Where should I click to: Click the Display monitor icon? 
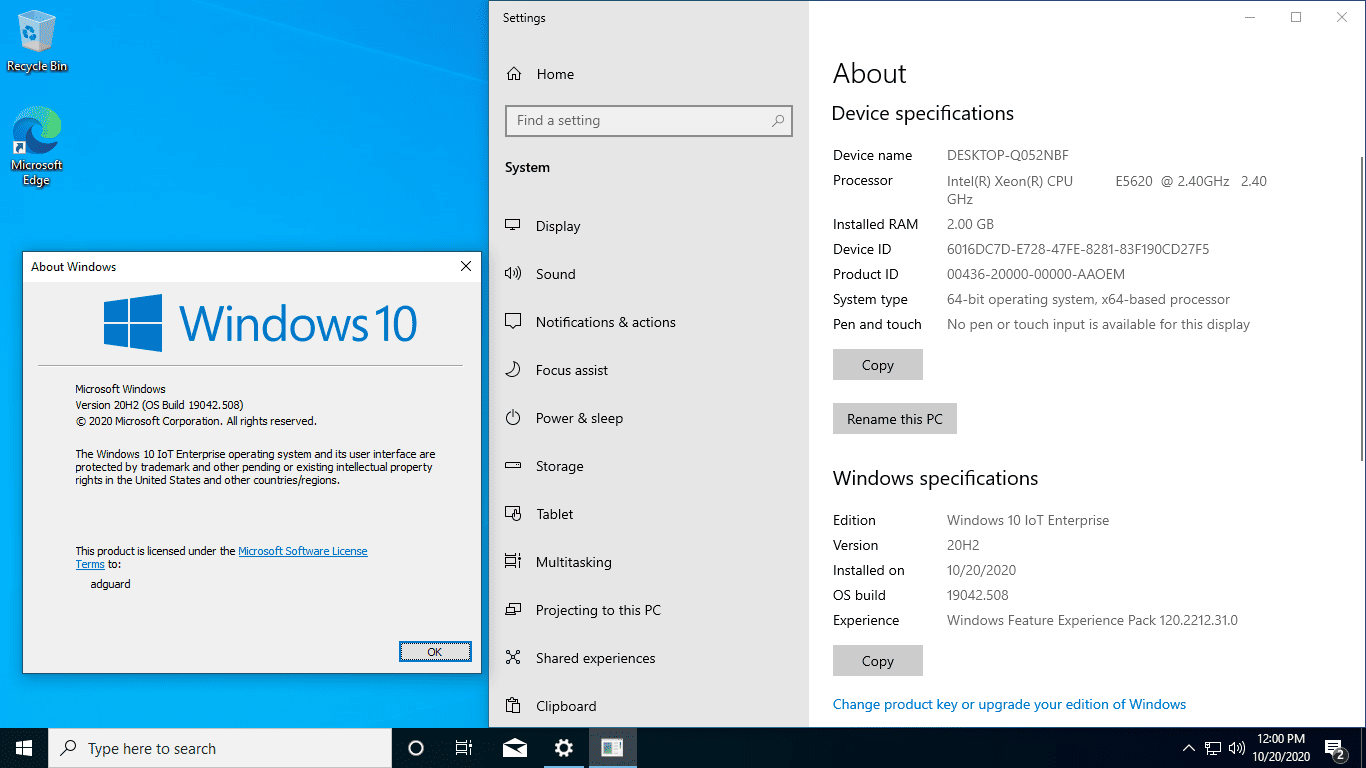point(513,226)
